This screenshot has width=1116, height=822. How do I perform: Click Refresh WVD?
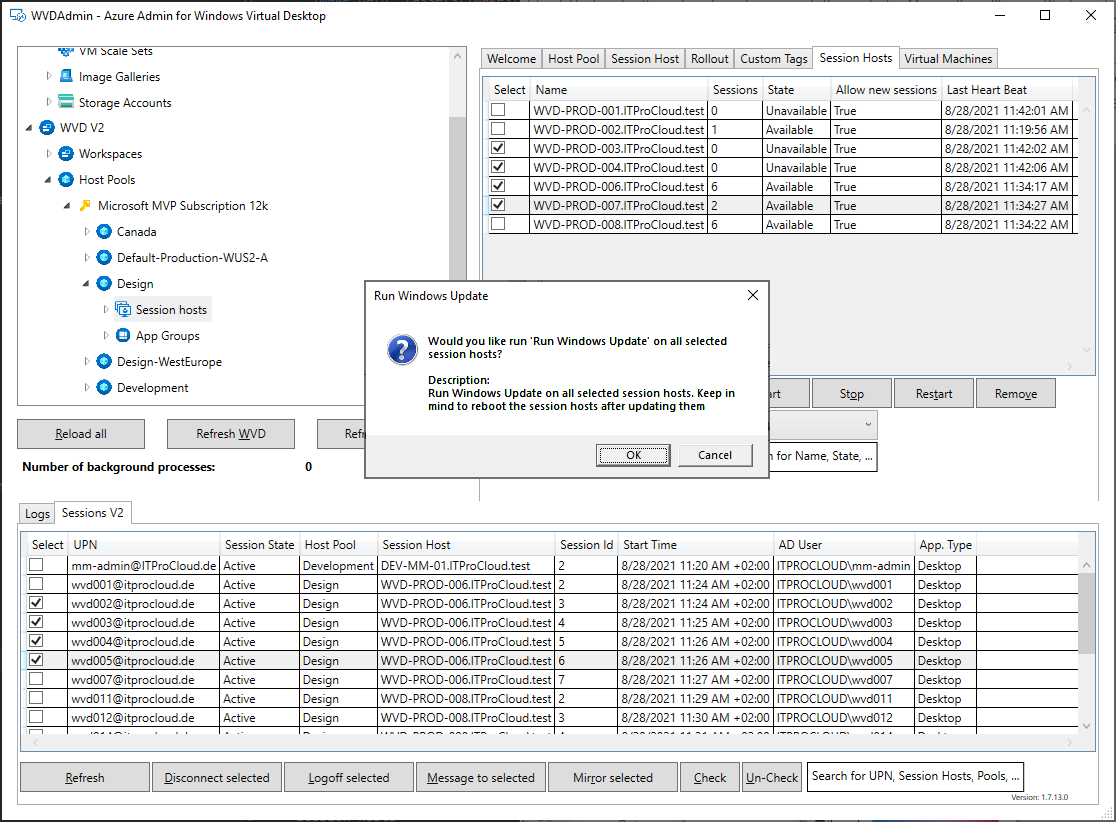coord(231,434)
